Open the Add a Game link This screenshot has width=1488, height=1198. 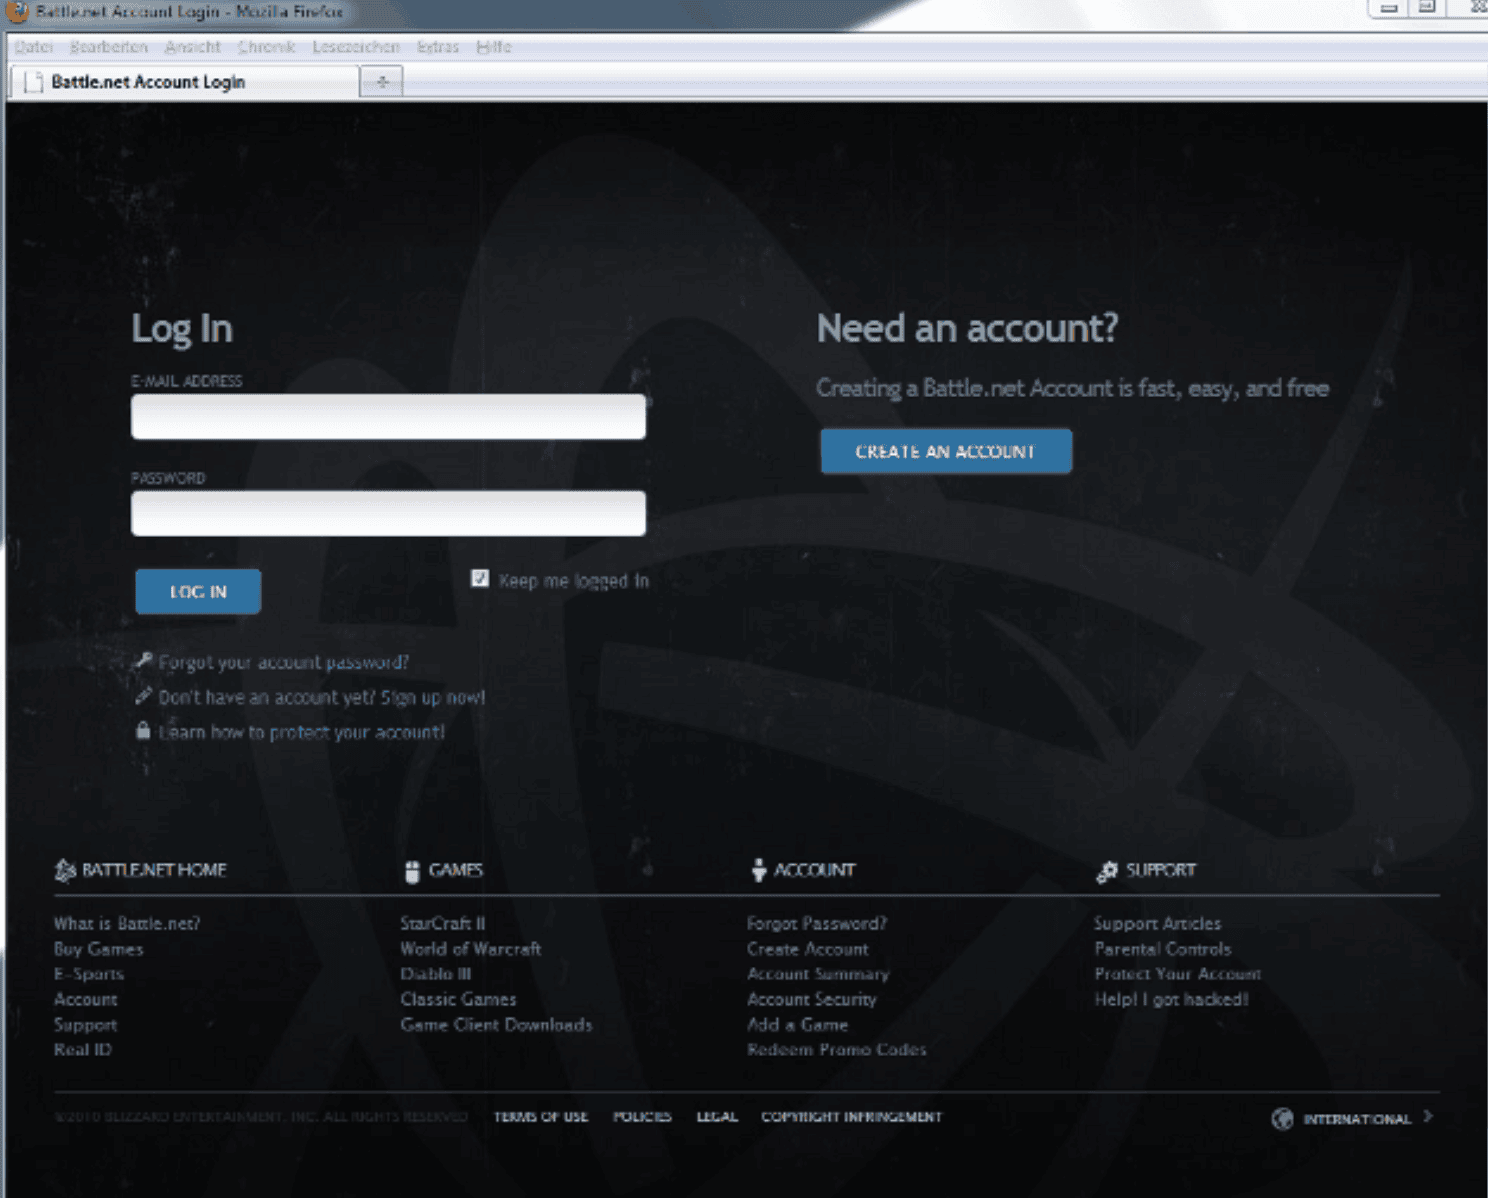pyautogui.click(x=797, y=1025)
